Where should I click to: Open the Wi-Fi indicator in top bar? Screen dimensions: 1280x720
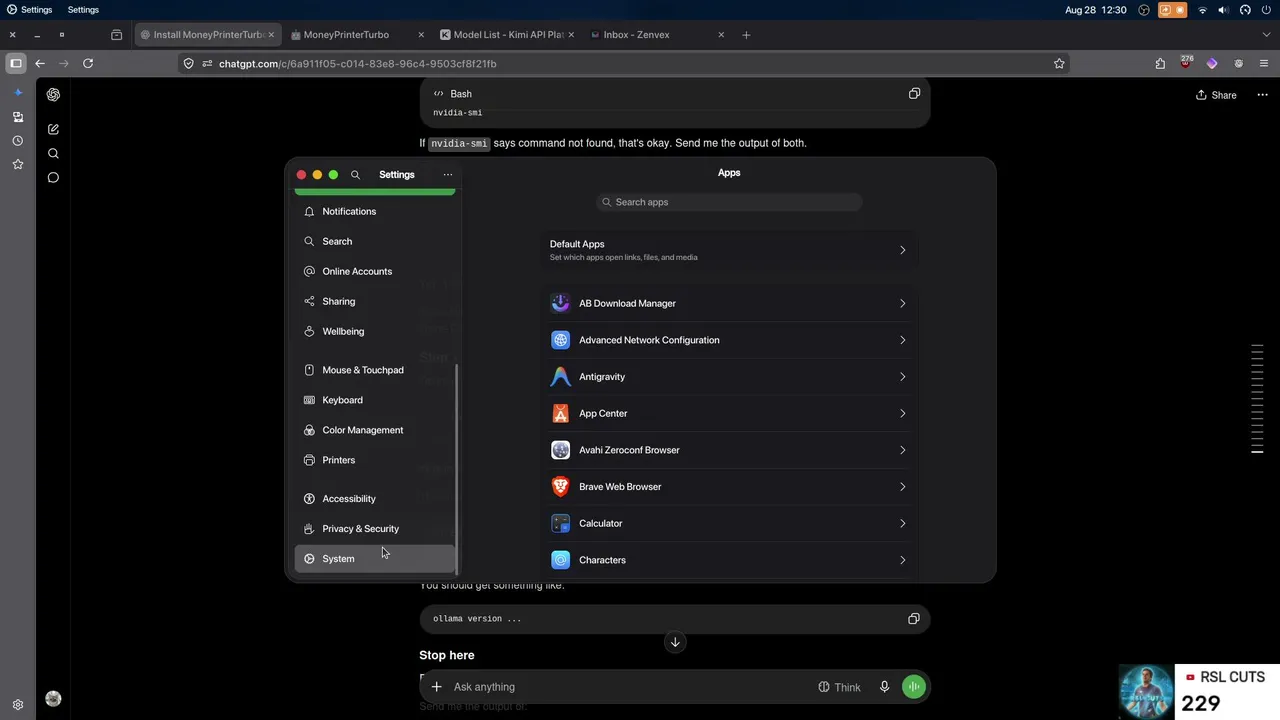pos(1203,10)
